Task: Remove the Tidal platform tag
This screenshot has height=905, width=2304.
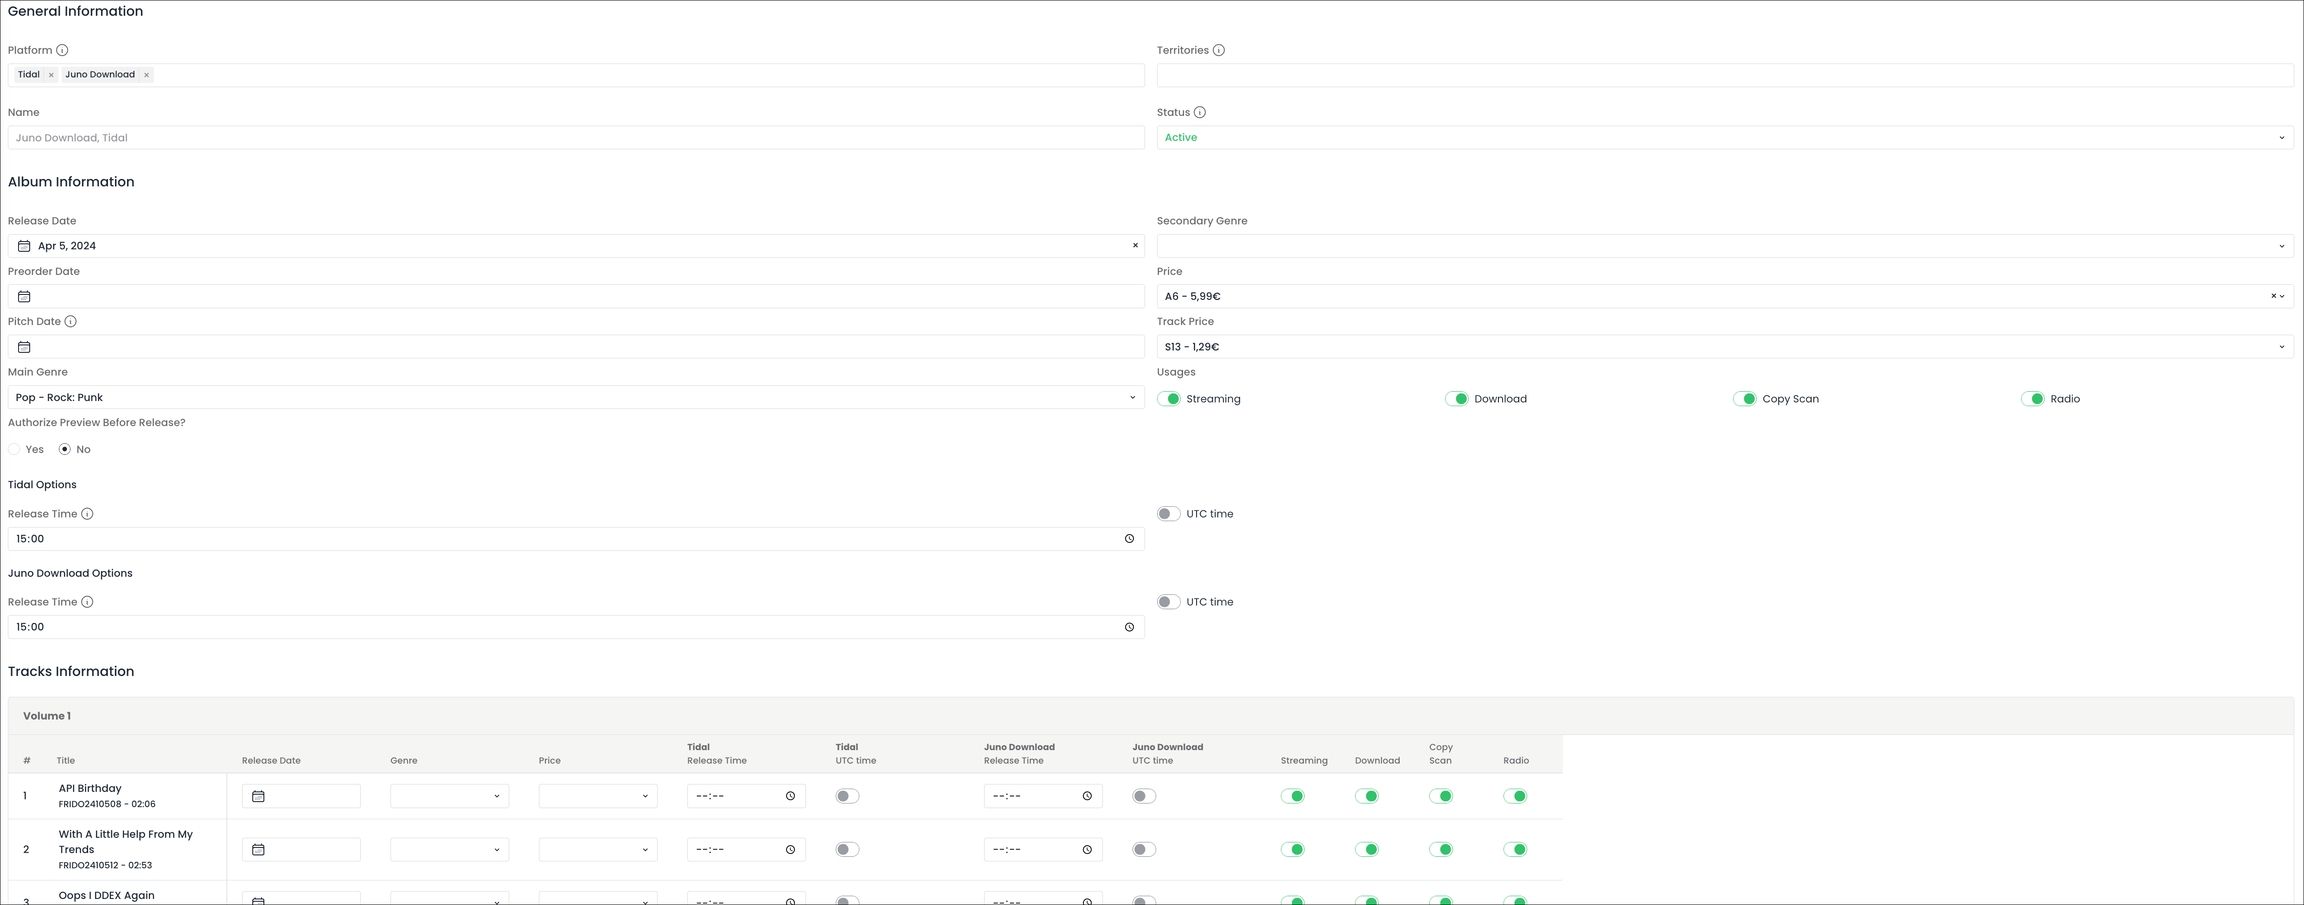Action: pyautogui.click(x=51, y=75)
